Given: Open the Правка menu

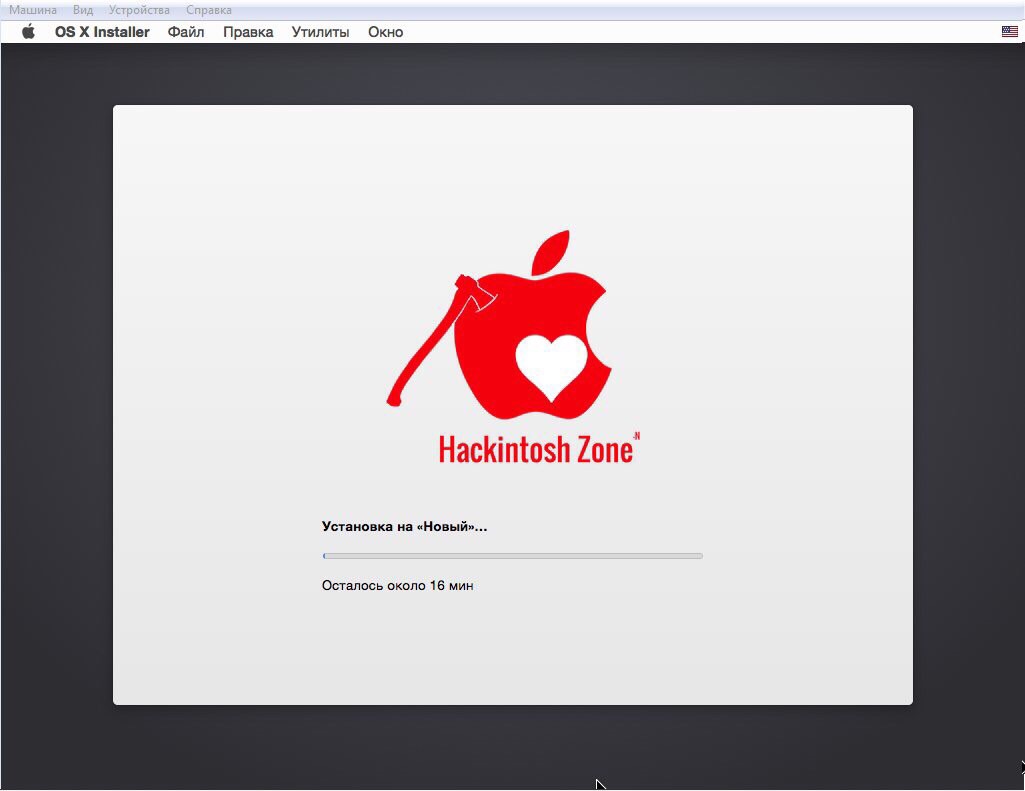Looking at the screenshot, I should click(248, 32).
